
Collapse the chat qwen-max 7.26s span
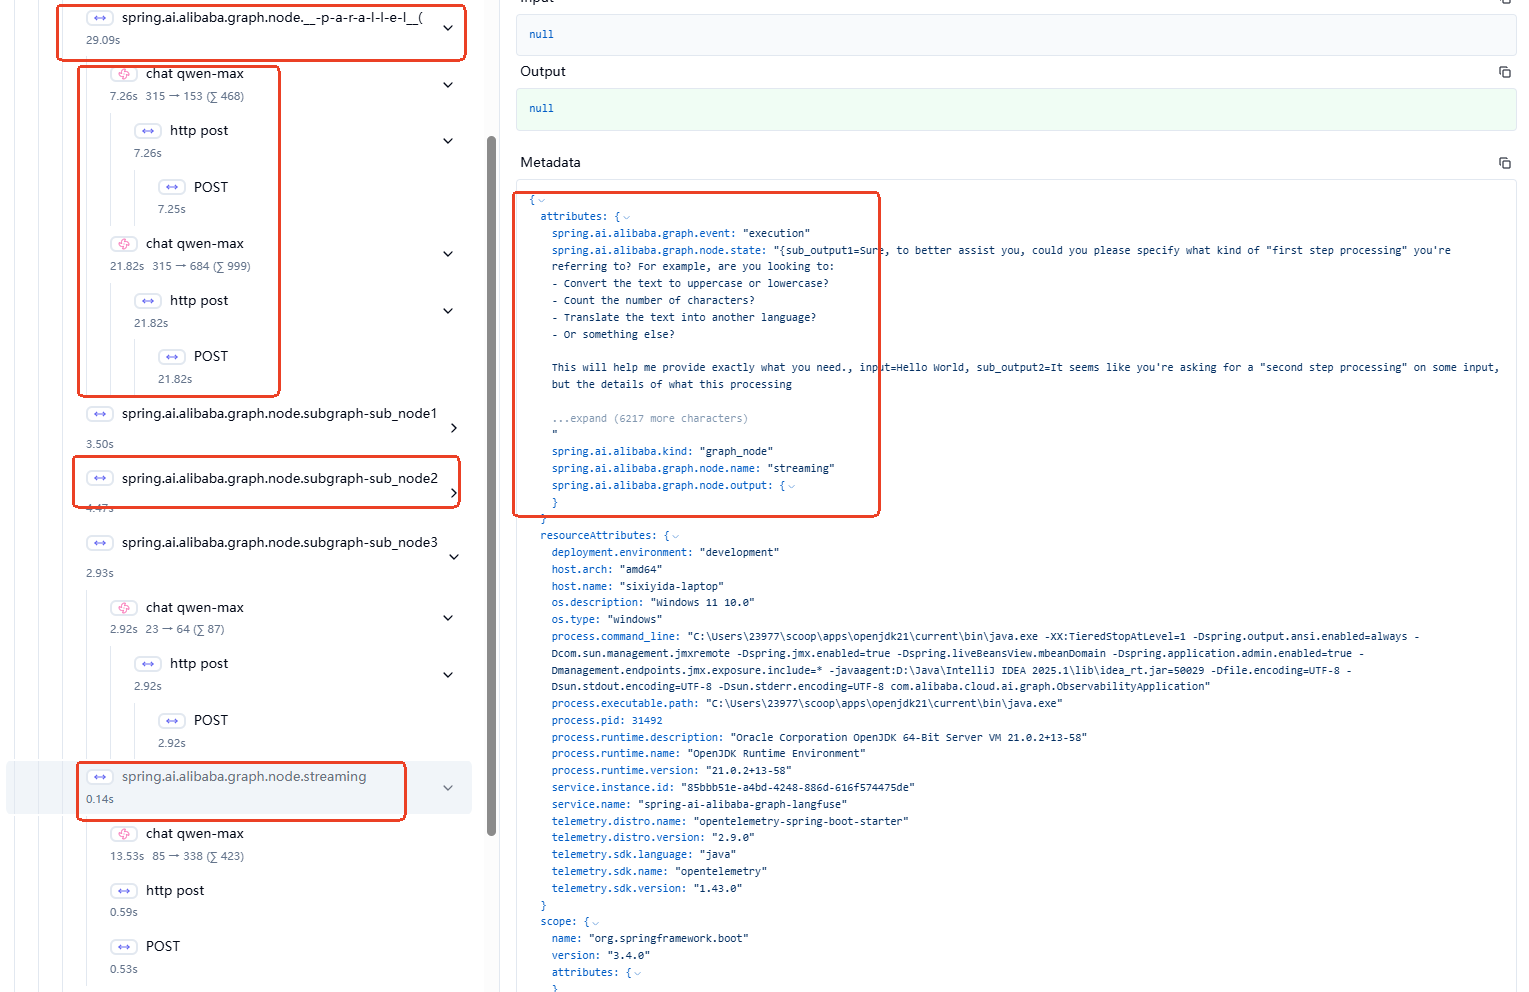[448, 85]
